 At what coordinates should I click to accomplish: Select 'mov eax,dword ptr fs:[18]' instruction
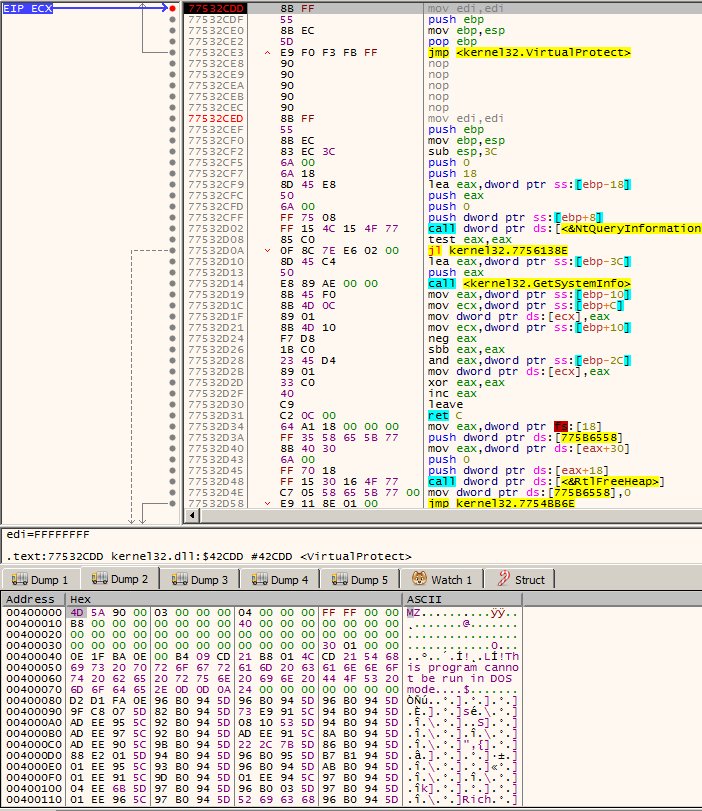pyautogui.click(x=515, y=427)
